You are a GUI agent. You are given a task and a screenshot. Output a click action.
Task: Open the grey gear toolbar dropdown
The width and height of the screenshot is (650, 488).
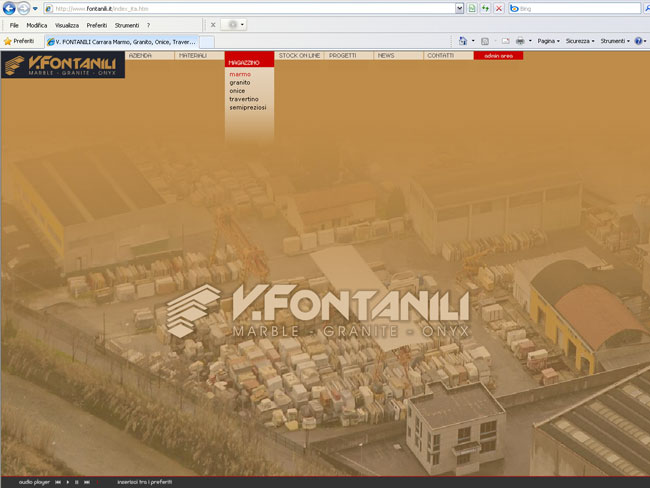pyautogui.click(x=233, y=25)
